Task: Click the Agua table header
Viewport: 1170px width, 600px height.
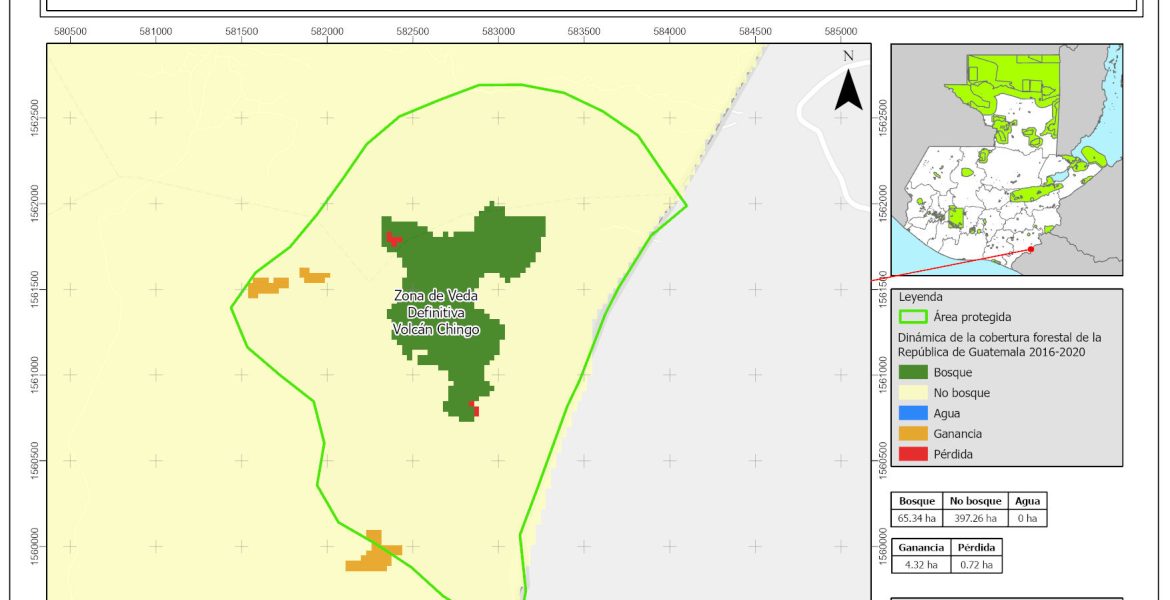Action: point(1027,501)
